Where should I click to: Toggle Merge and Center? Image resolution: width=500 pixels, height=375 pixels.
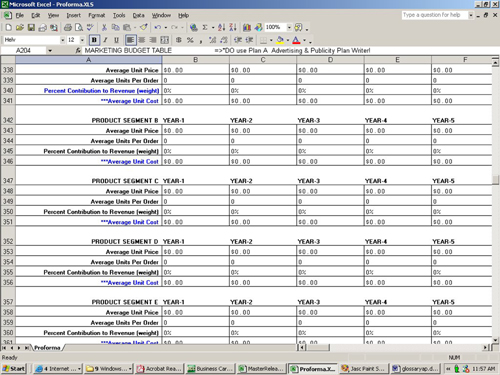coord(164,40)
